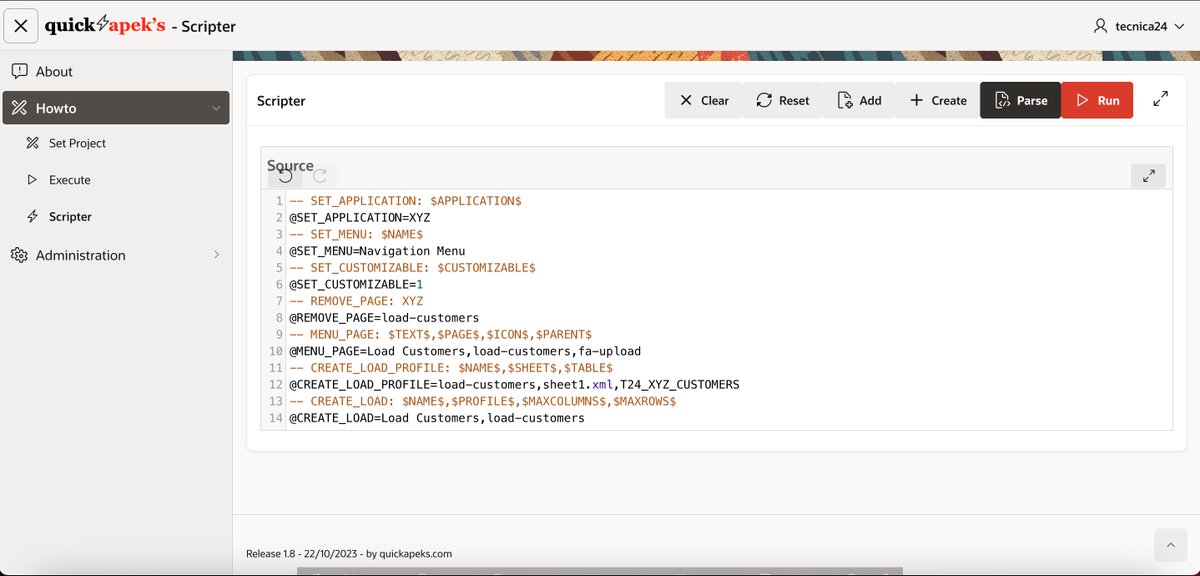Click the About speech-bubble icon
Screen dimensions: 1200x576
click(19, 71)
